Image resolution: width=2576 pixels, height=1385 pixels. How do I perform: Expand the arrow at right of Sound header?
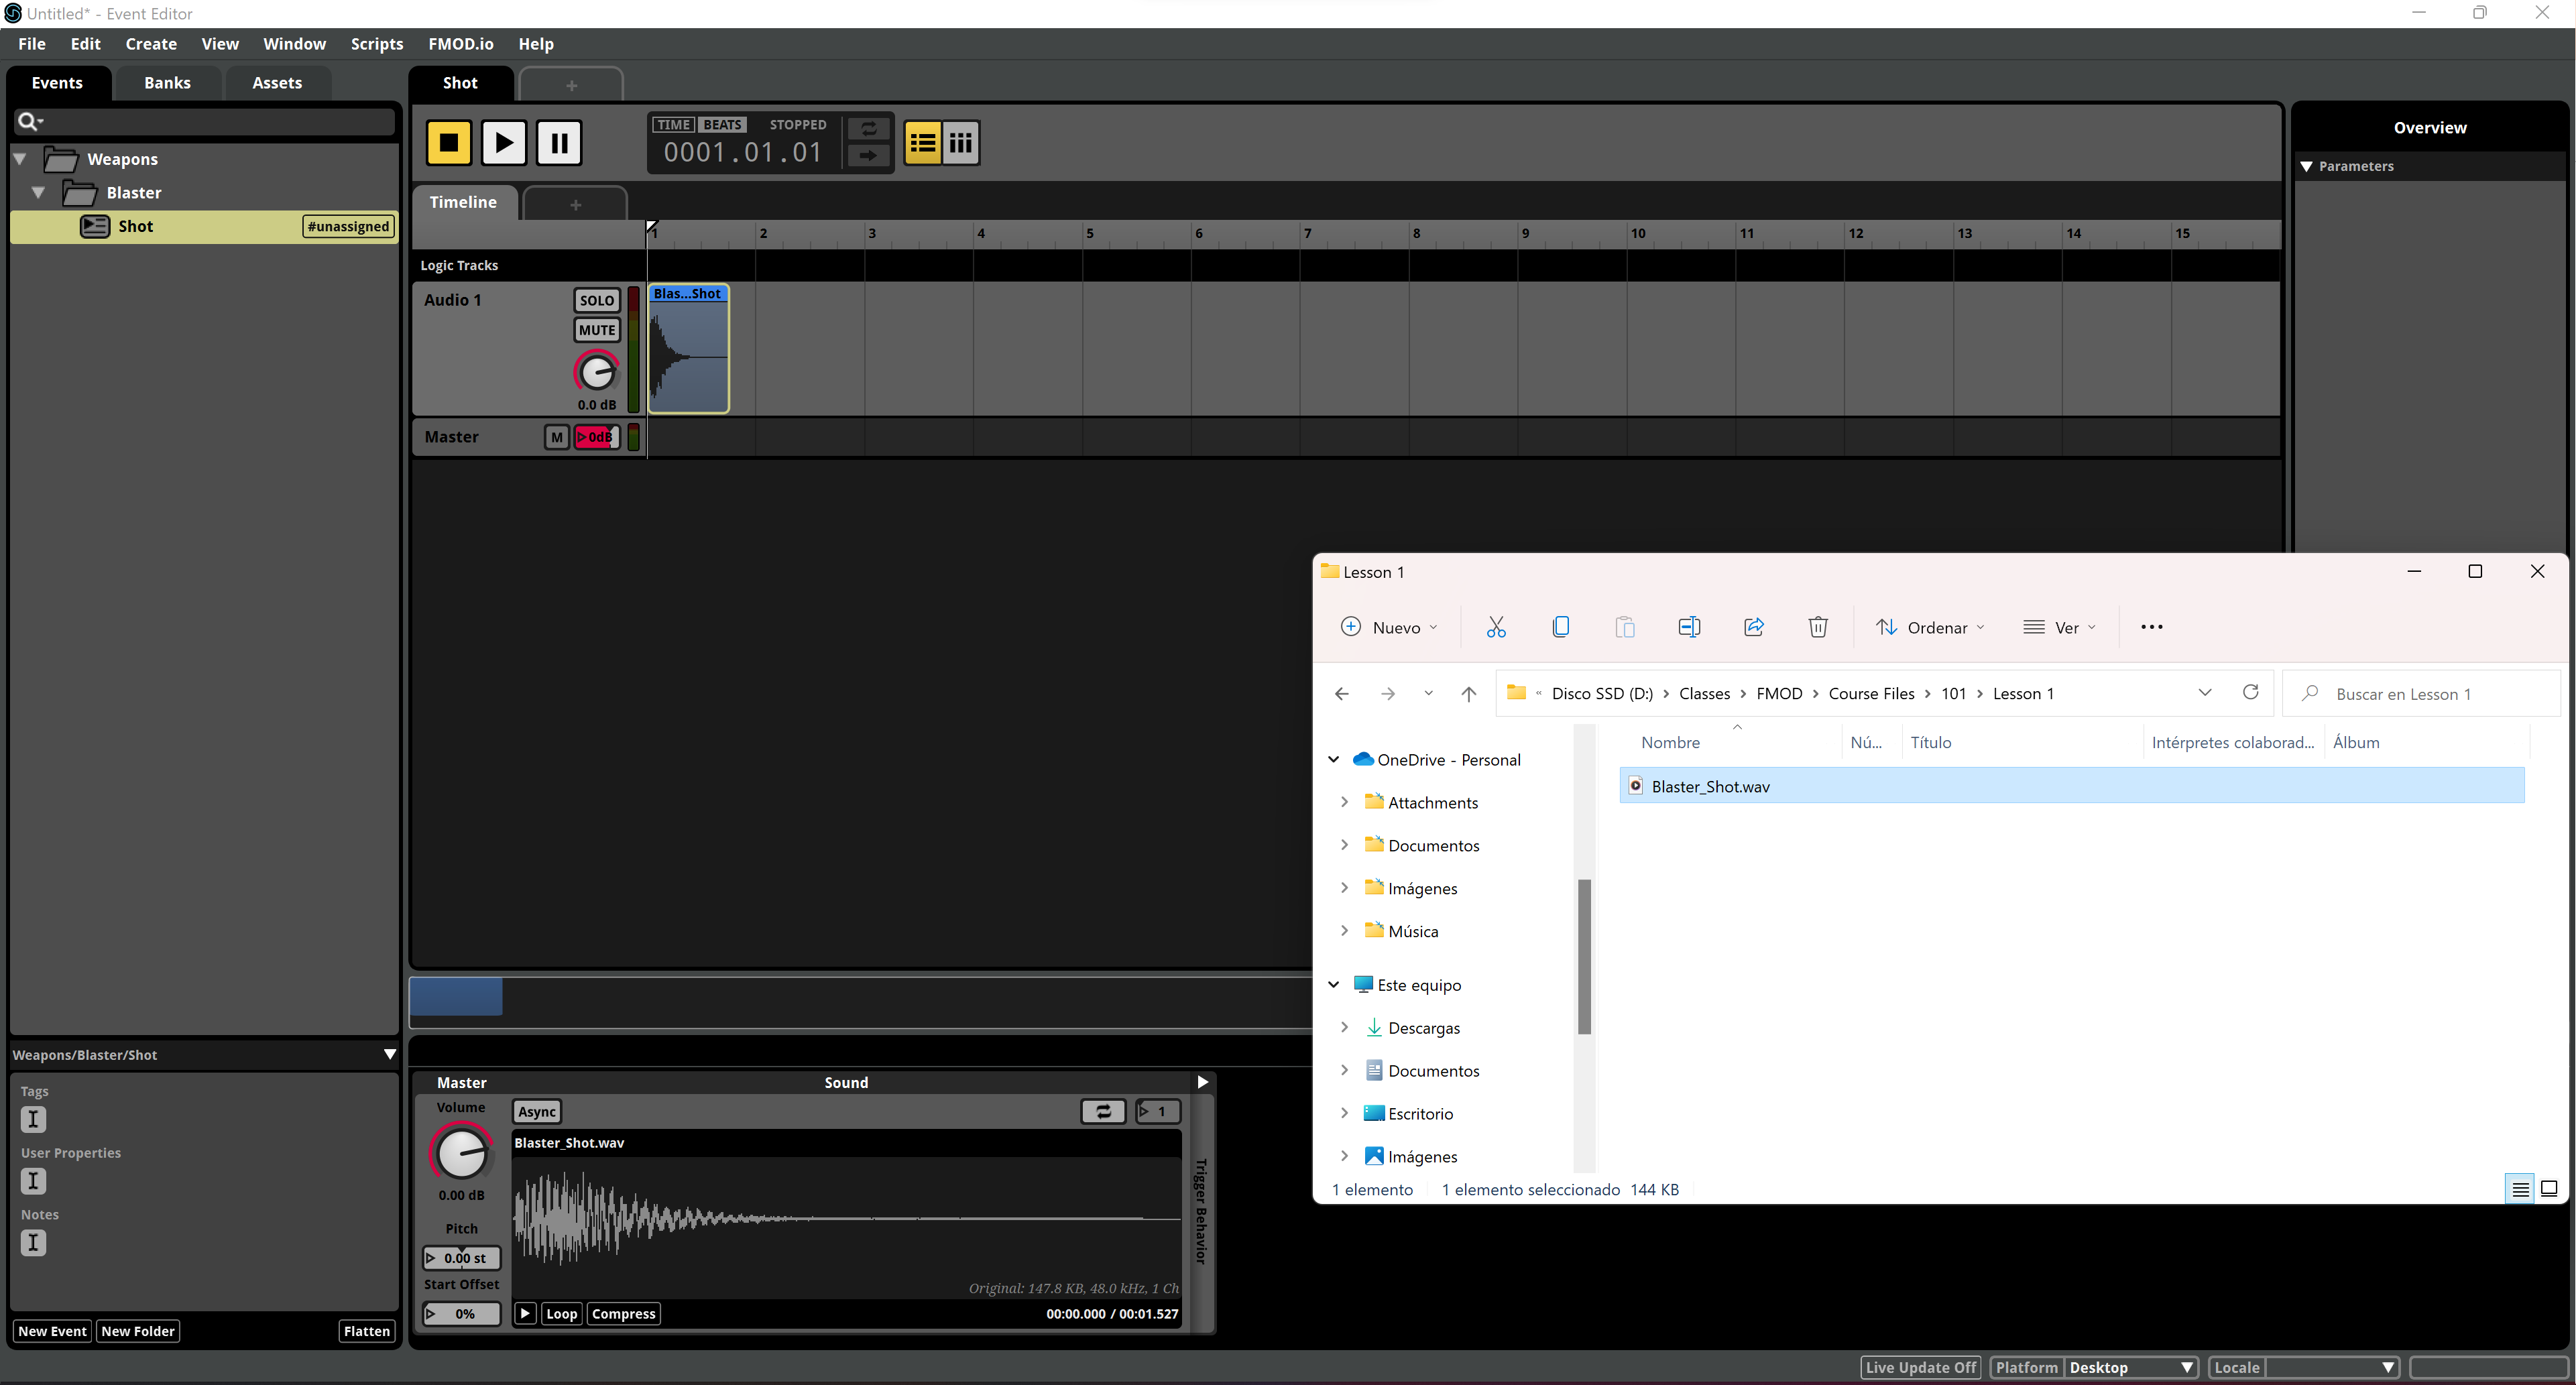pyautogui.click(x=1202, y=1082)
